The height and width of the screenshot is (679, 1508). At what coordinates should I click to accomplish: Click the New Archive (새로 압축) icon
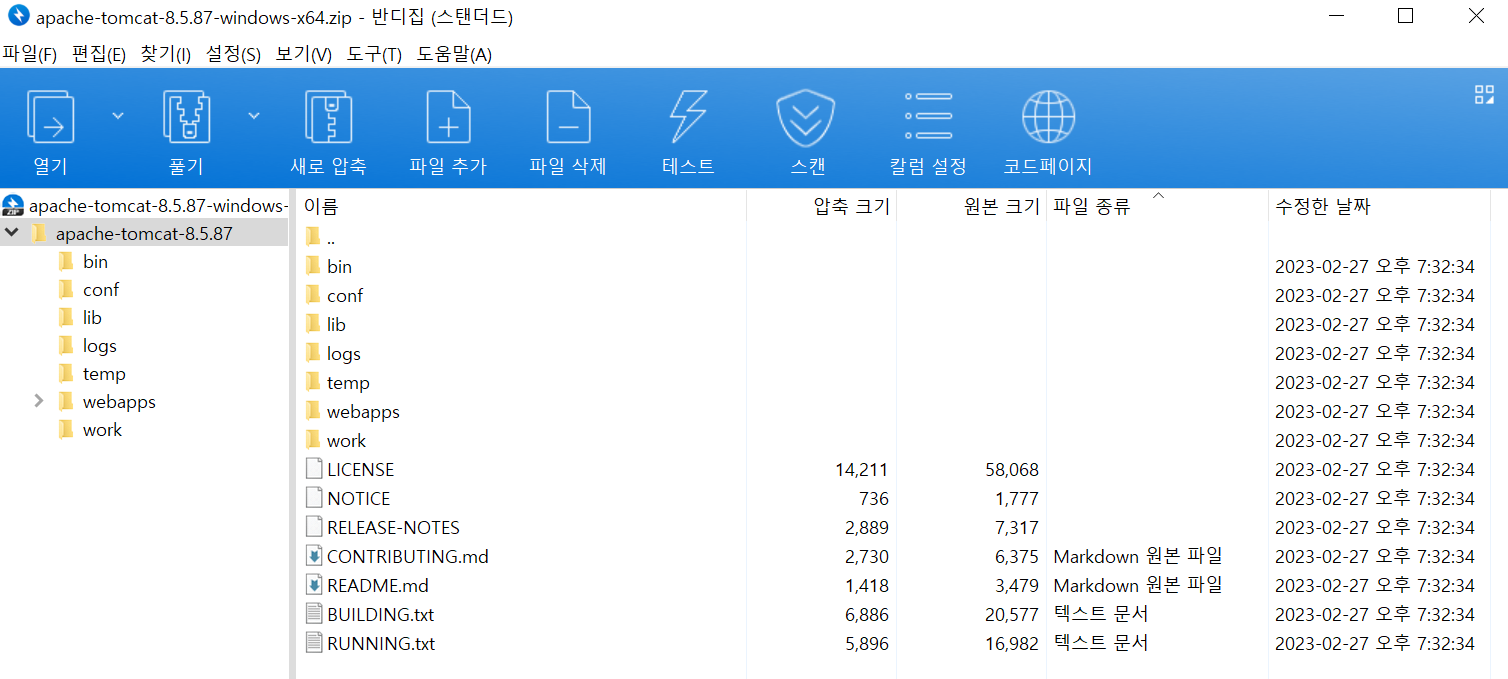[328, 117]
